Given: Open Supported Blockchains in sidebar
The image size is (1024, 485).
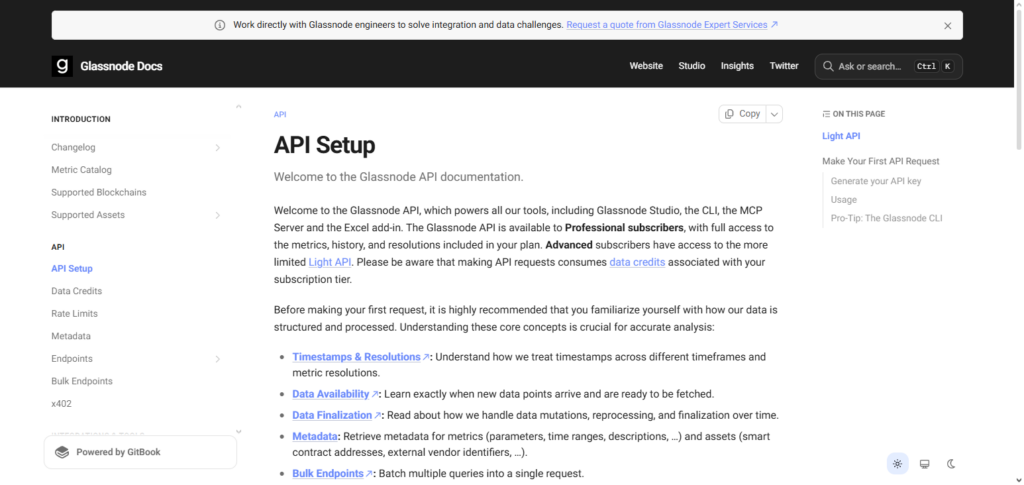Looking at the screenshot, I should click(x=99, y=193).
